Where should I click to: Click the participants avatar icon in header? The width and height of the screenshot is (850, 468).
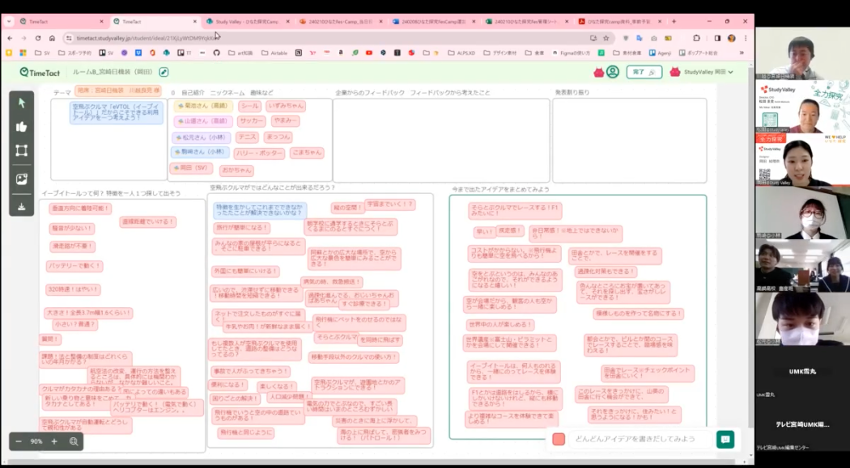click(612, 72)
